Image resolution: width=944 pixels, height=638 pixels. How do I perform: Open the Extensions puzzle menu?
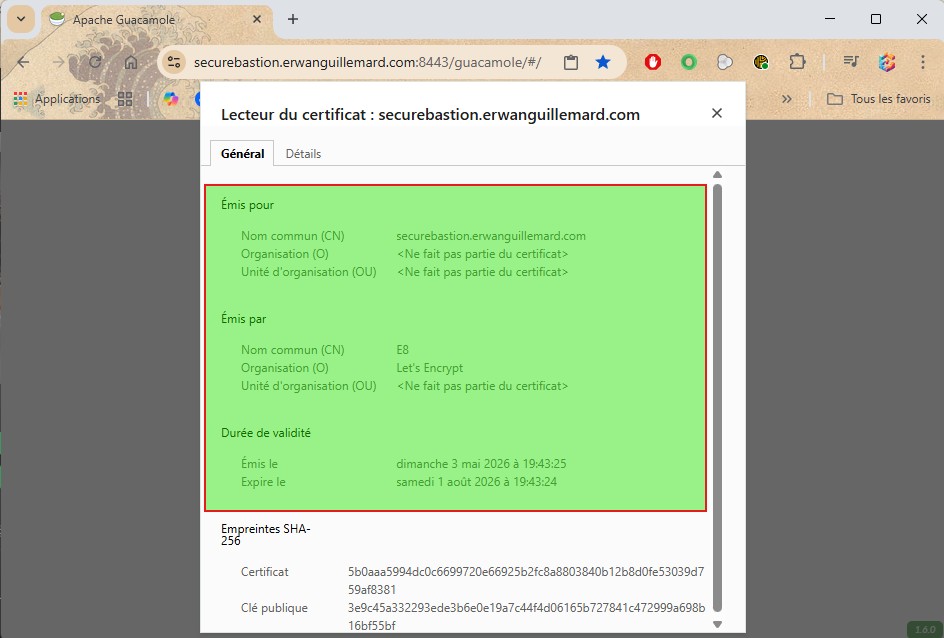[x=797, y=62]
